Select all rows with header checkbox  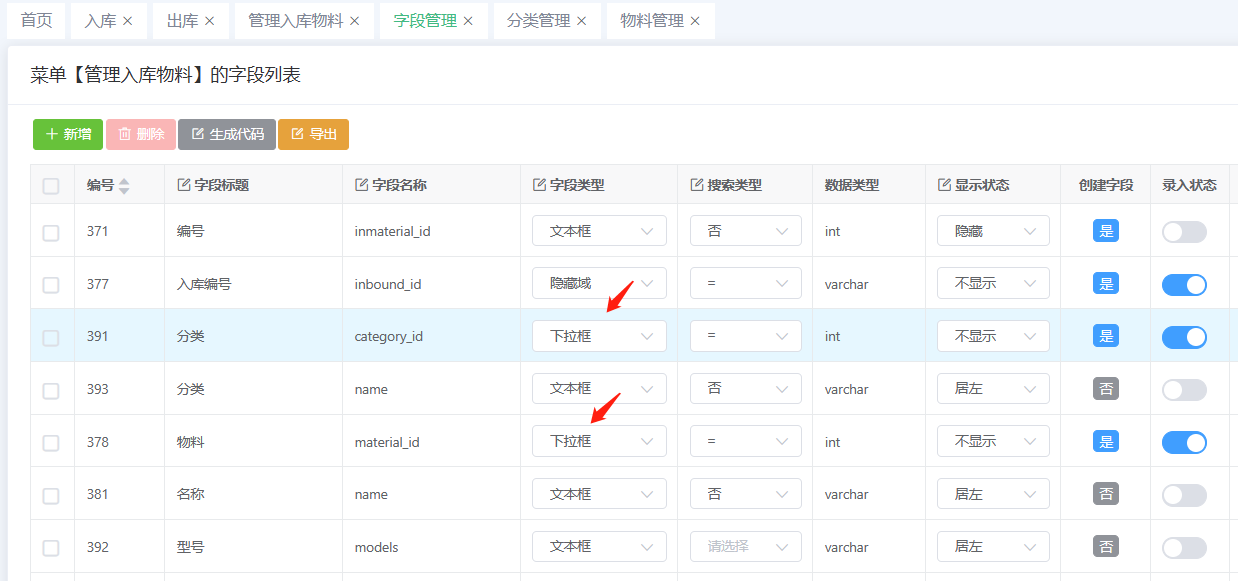pos(51,186)
